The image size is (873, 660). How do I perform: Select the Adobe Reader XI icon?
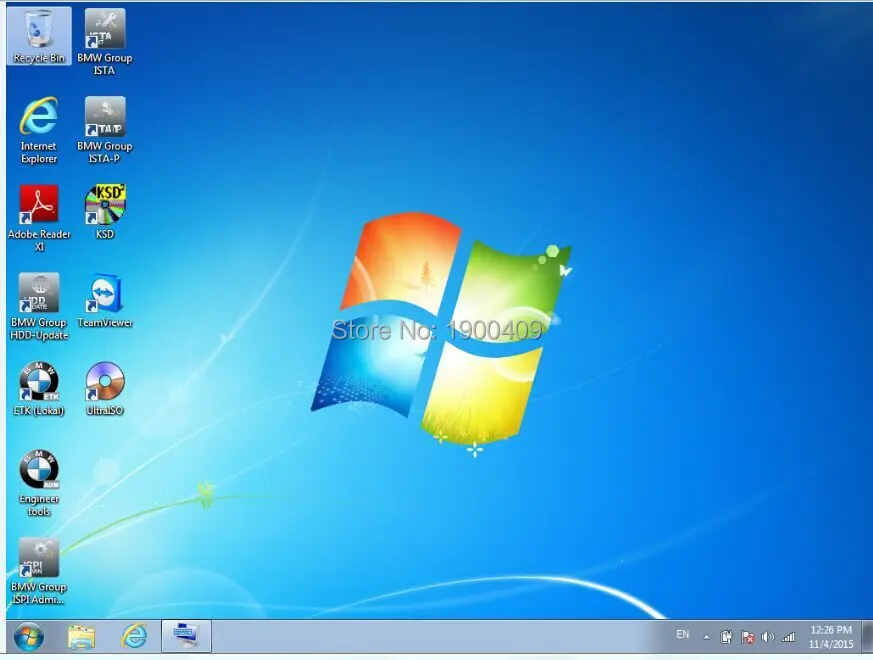[38, 218]
